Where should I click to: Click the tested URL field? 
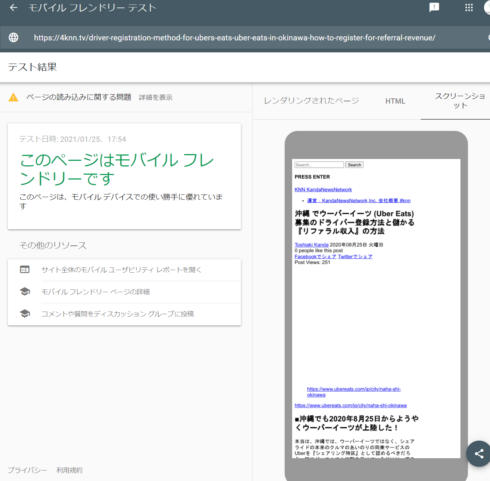pyautogui.click(x=234, y=38)
